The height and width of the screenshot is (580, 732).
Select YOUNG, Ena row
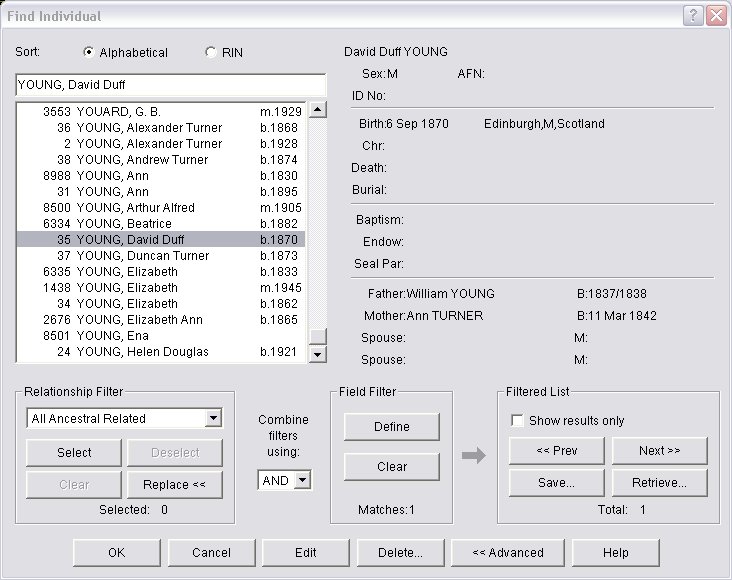(x=161, y=335)
